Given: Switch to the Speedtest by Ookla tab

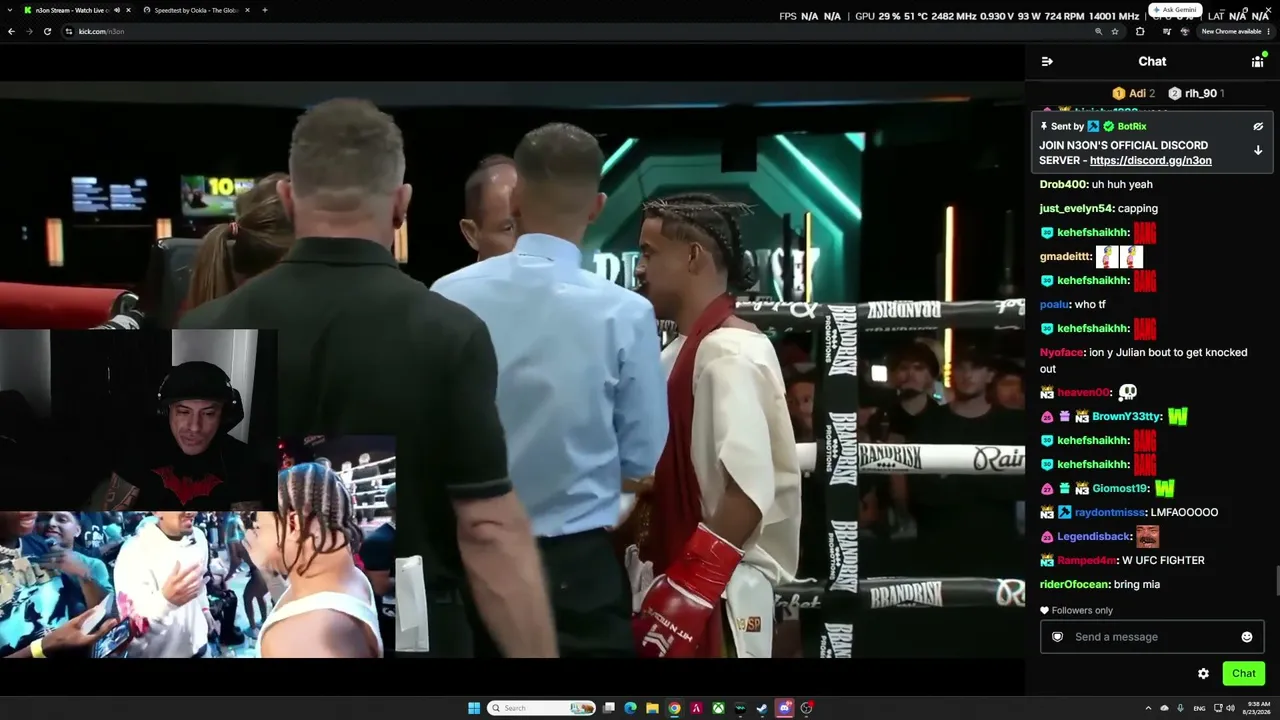Looking at the screenshot, I should click(x=196, y=10).
